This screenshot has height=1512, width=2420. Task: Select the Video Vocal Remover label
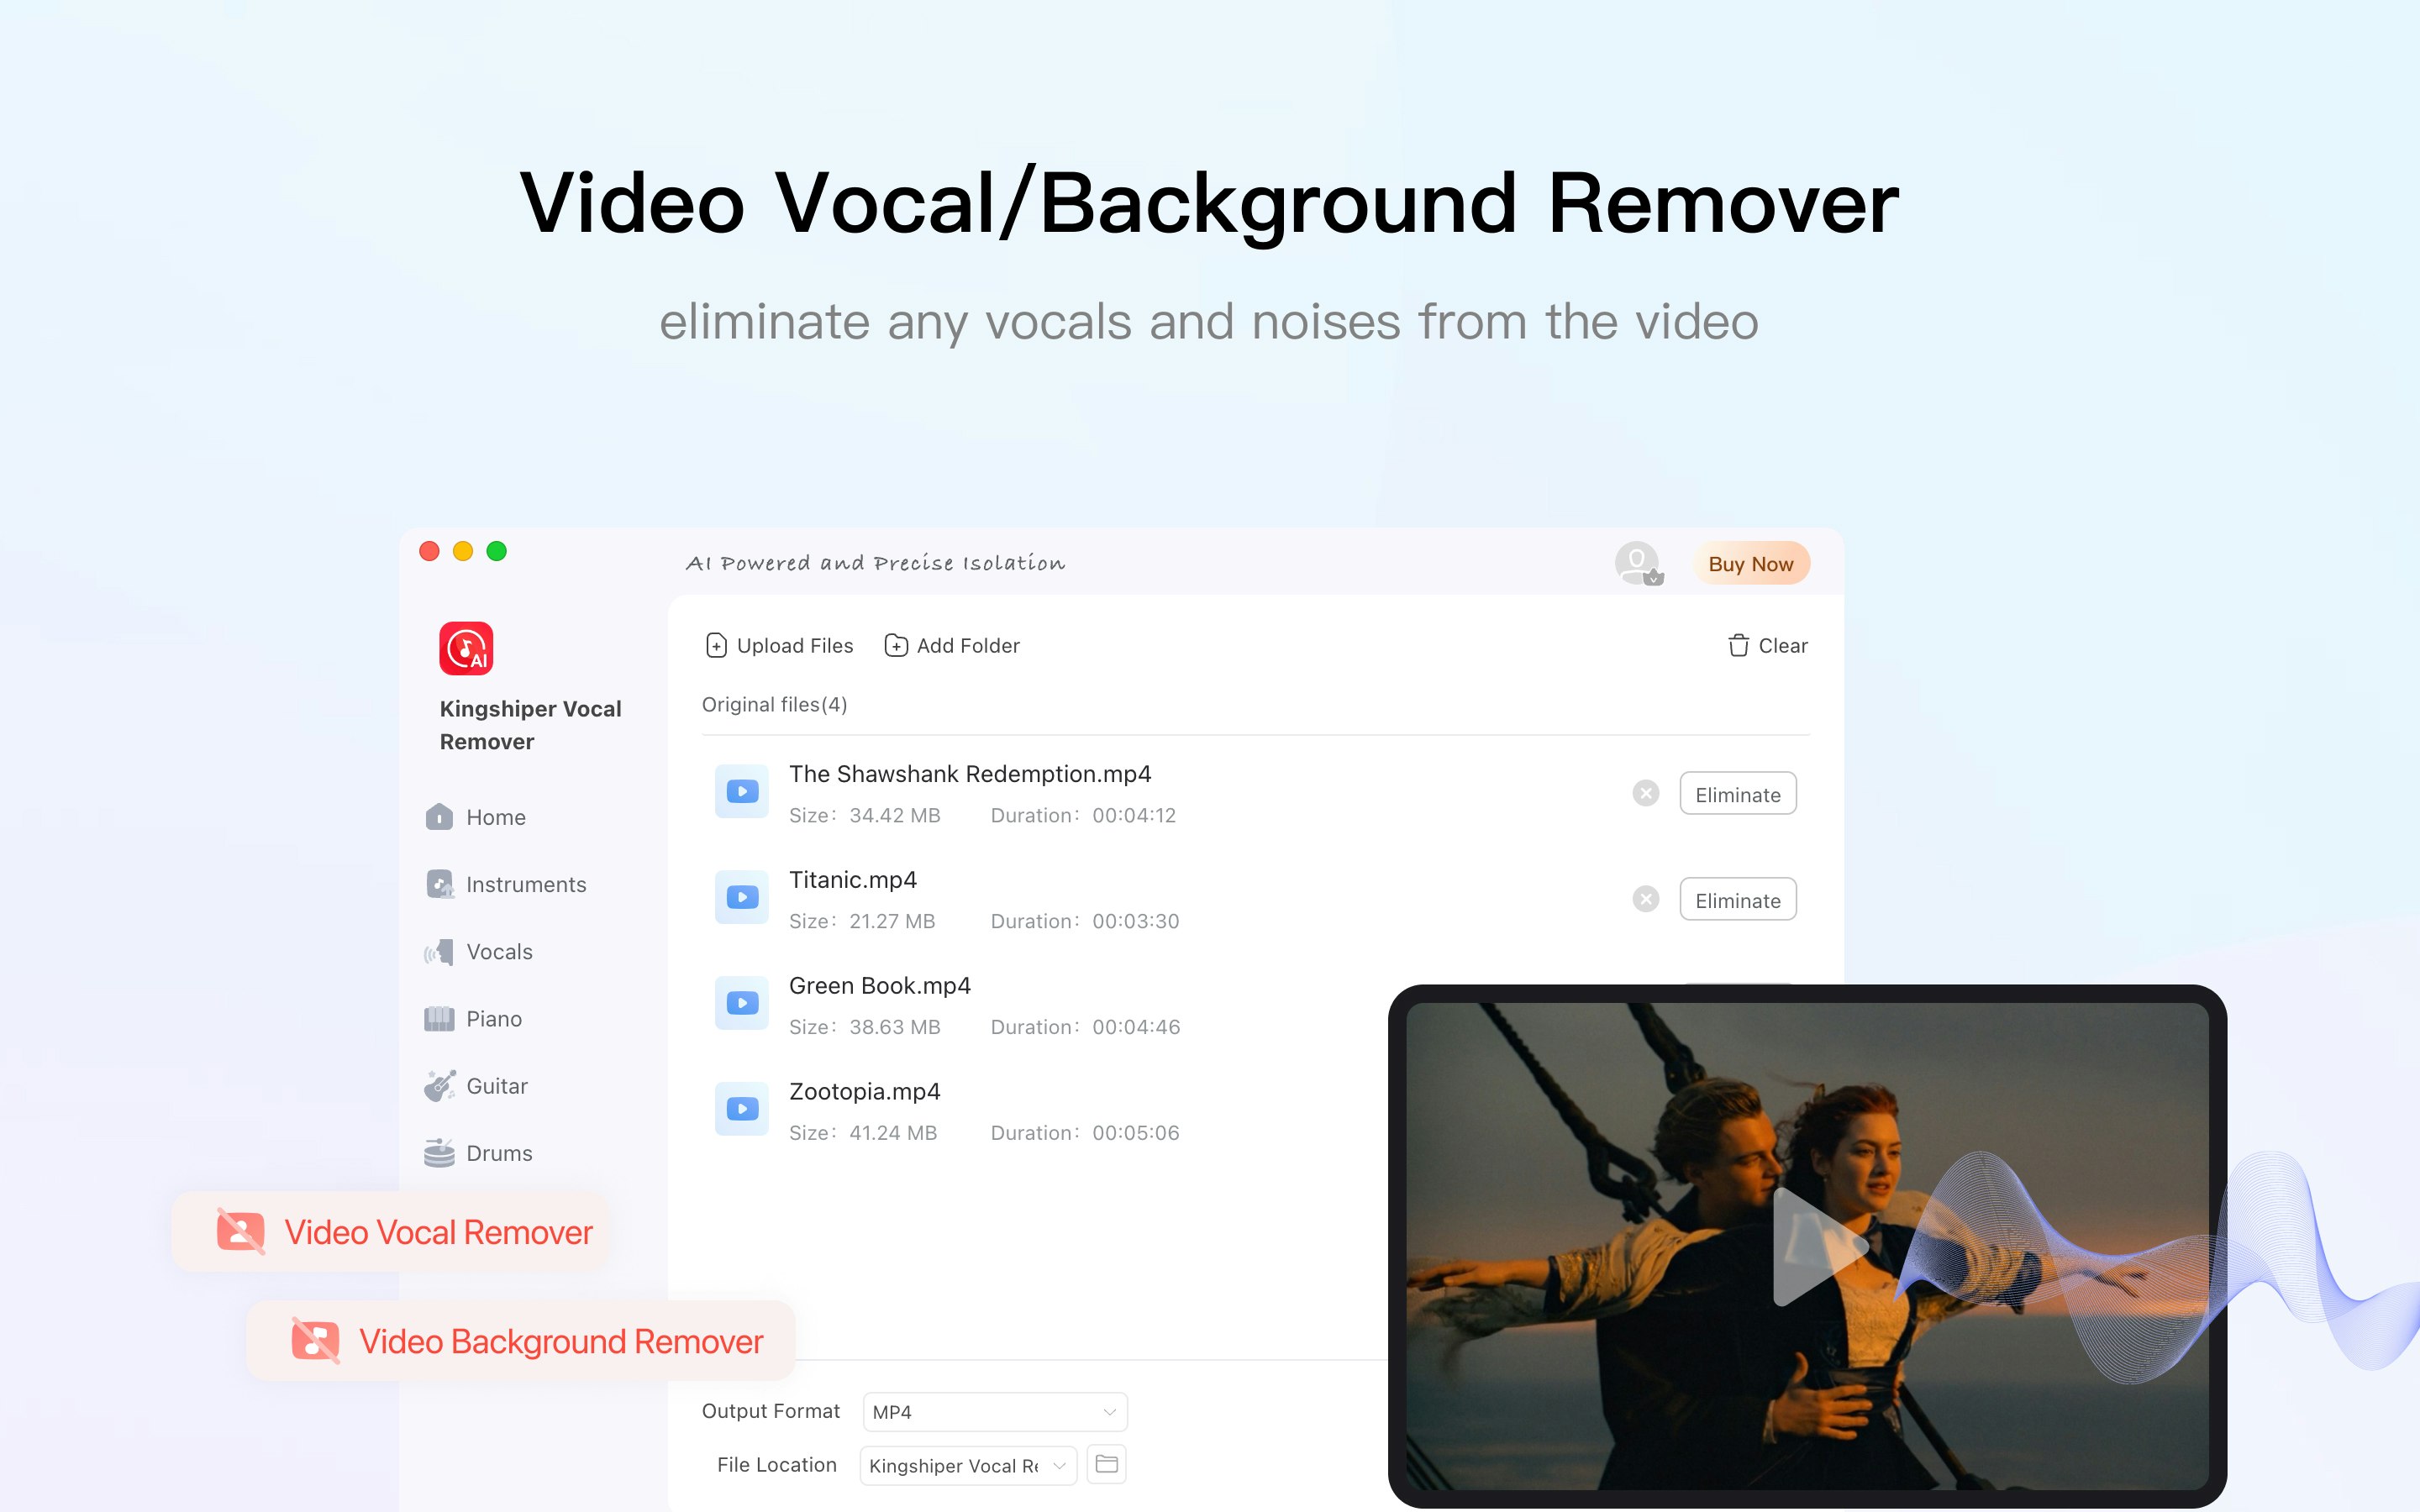(439, 1232)
